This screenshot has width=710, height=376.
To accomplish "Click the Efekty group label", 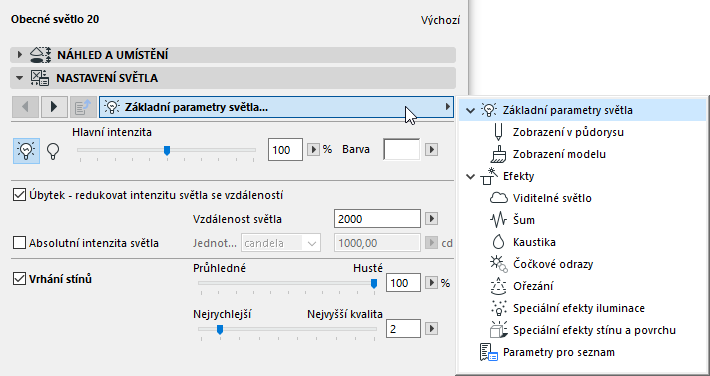I will coord(518,176).
